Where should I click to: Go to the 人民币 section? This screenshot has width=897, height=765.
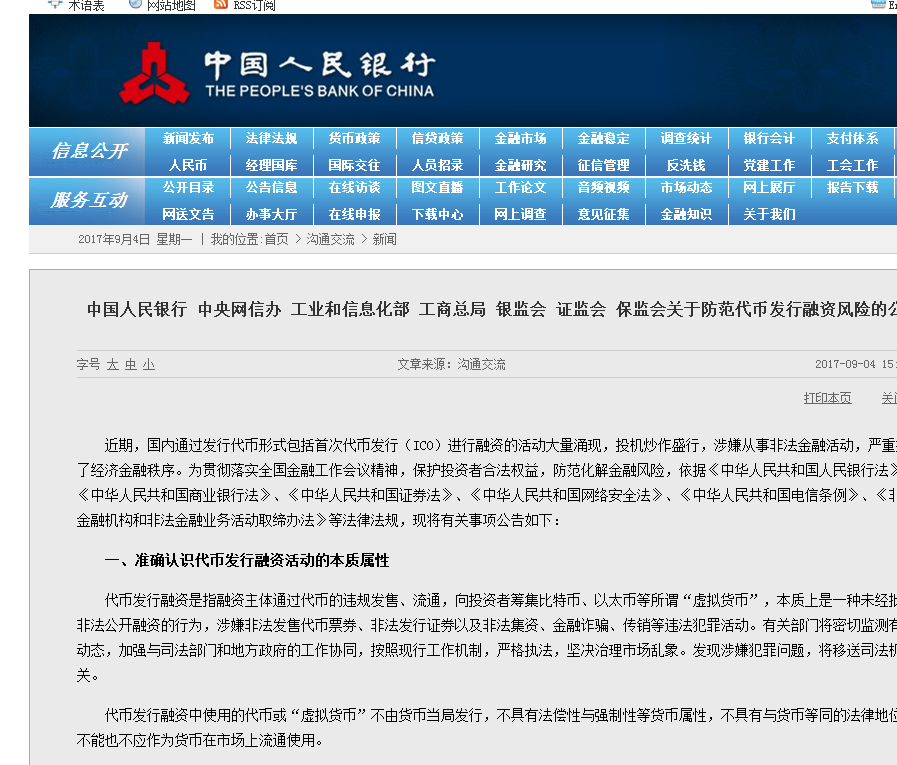pos(188,165)
